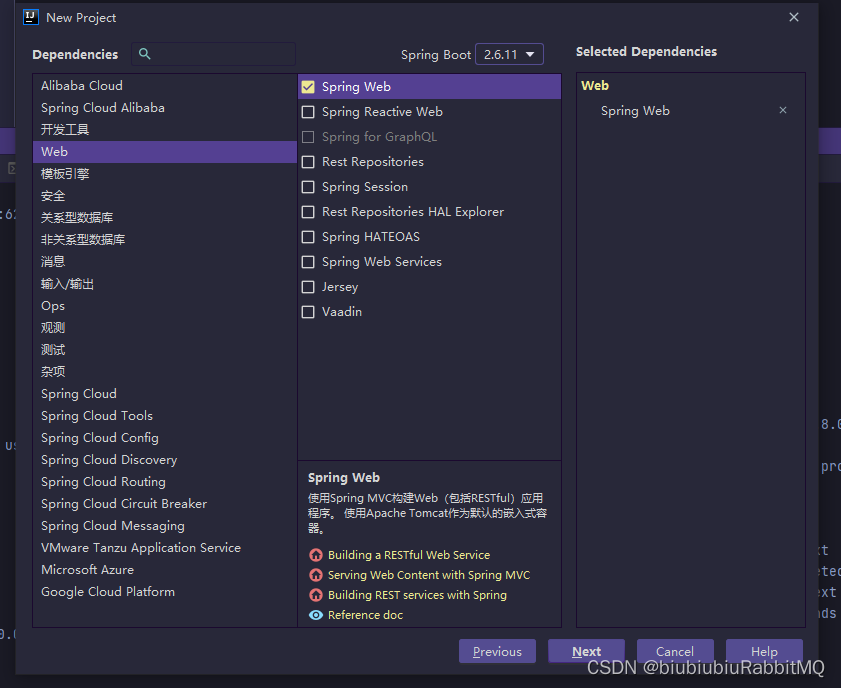Click the Next button
The height and width of the screenshot is (688, 841).
tap(586, 651)
